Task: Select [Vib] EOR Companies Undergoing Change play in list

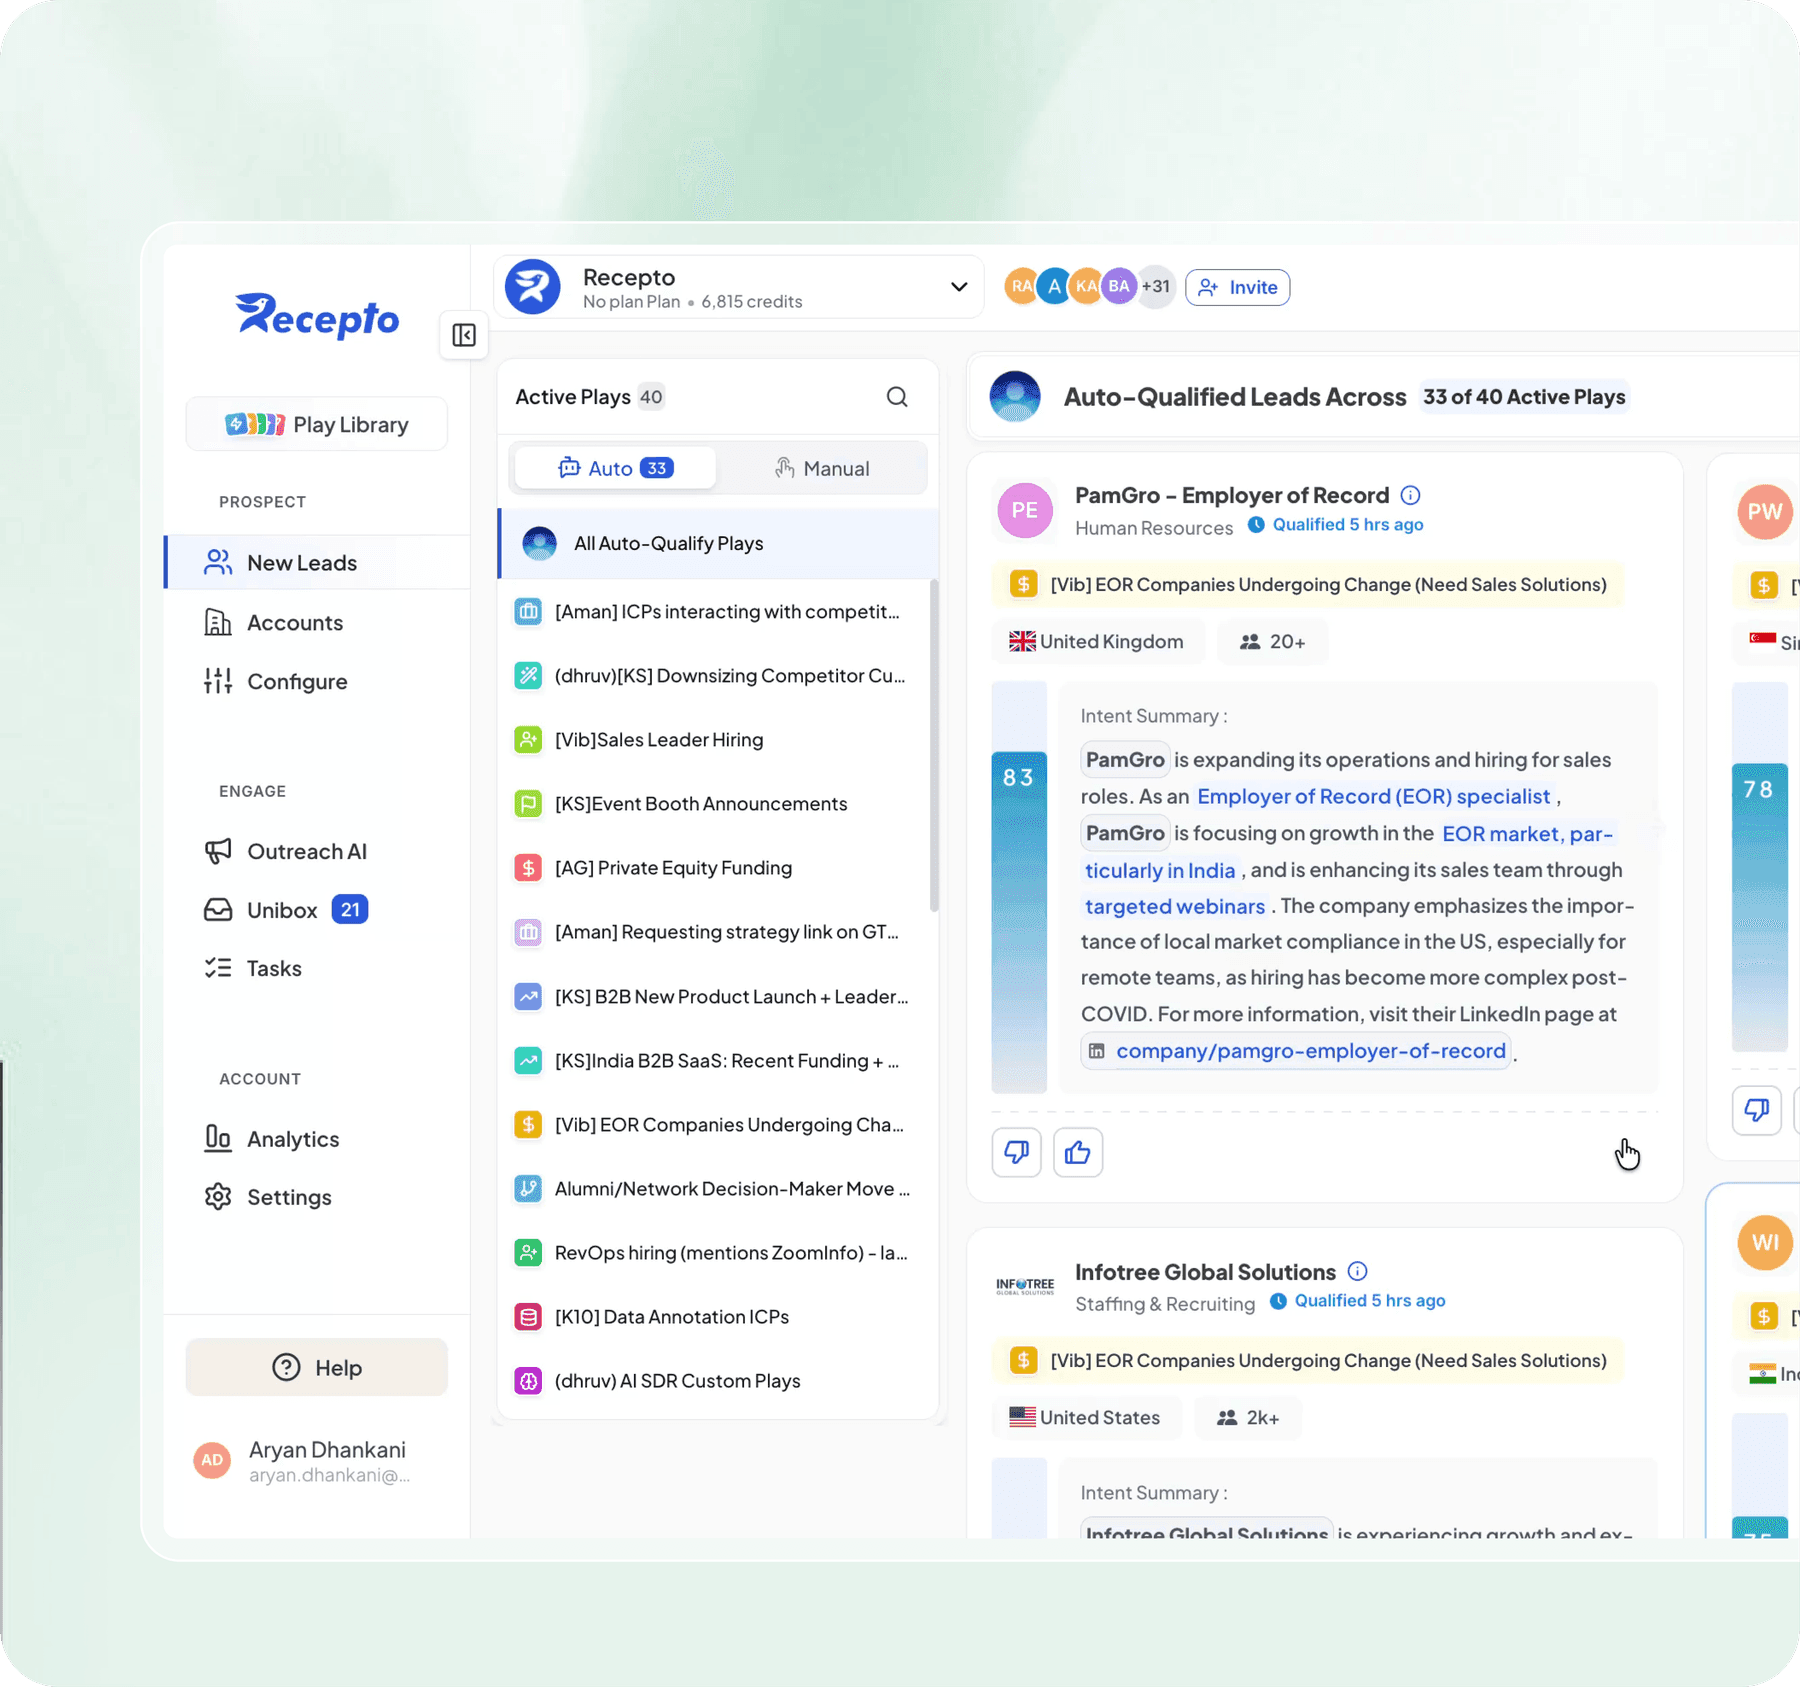Action: coord(715,1124)
